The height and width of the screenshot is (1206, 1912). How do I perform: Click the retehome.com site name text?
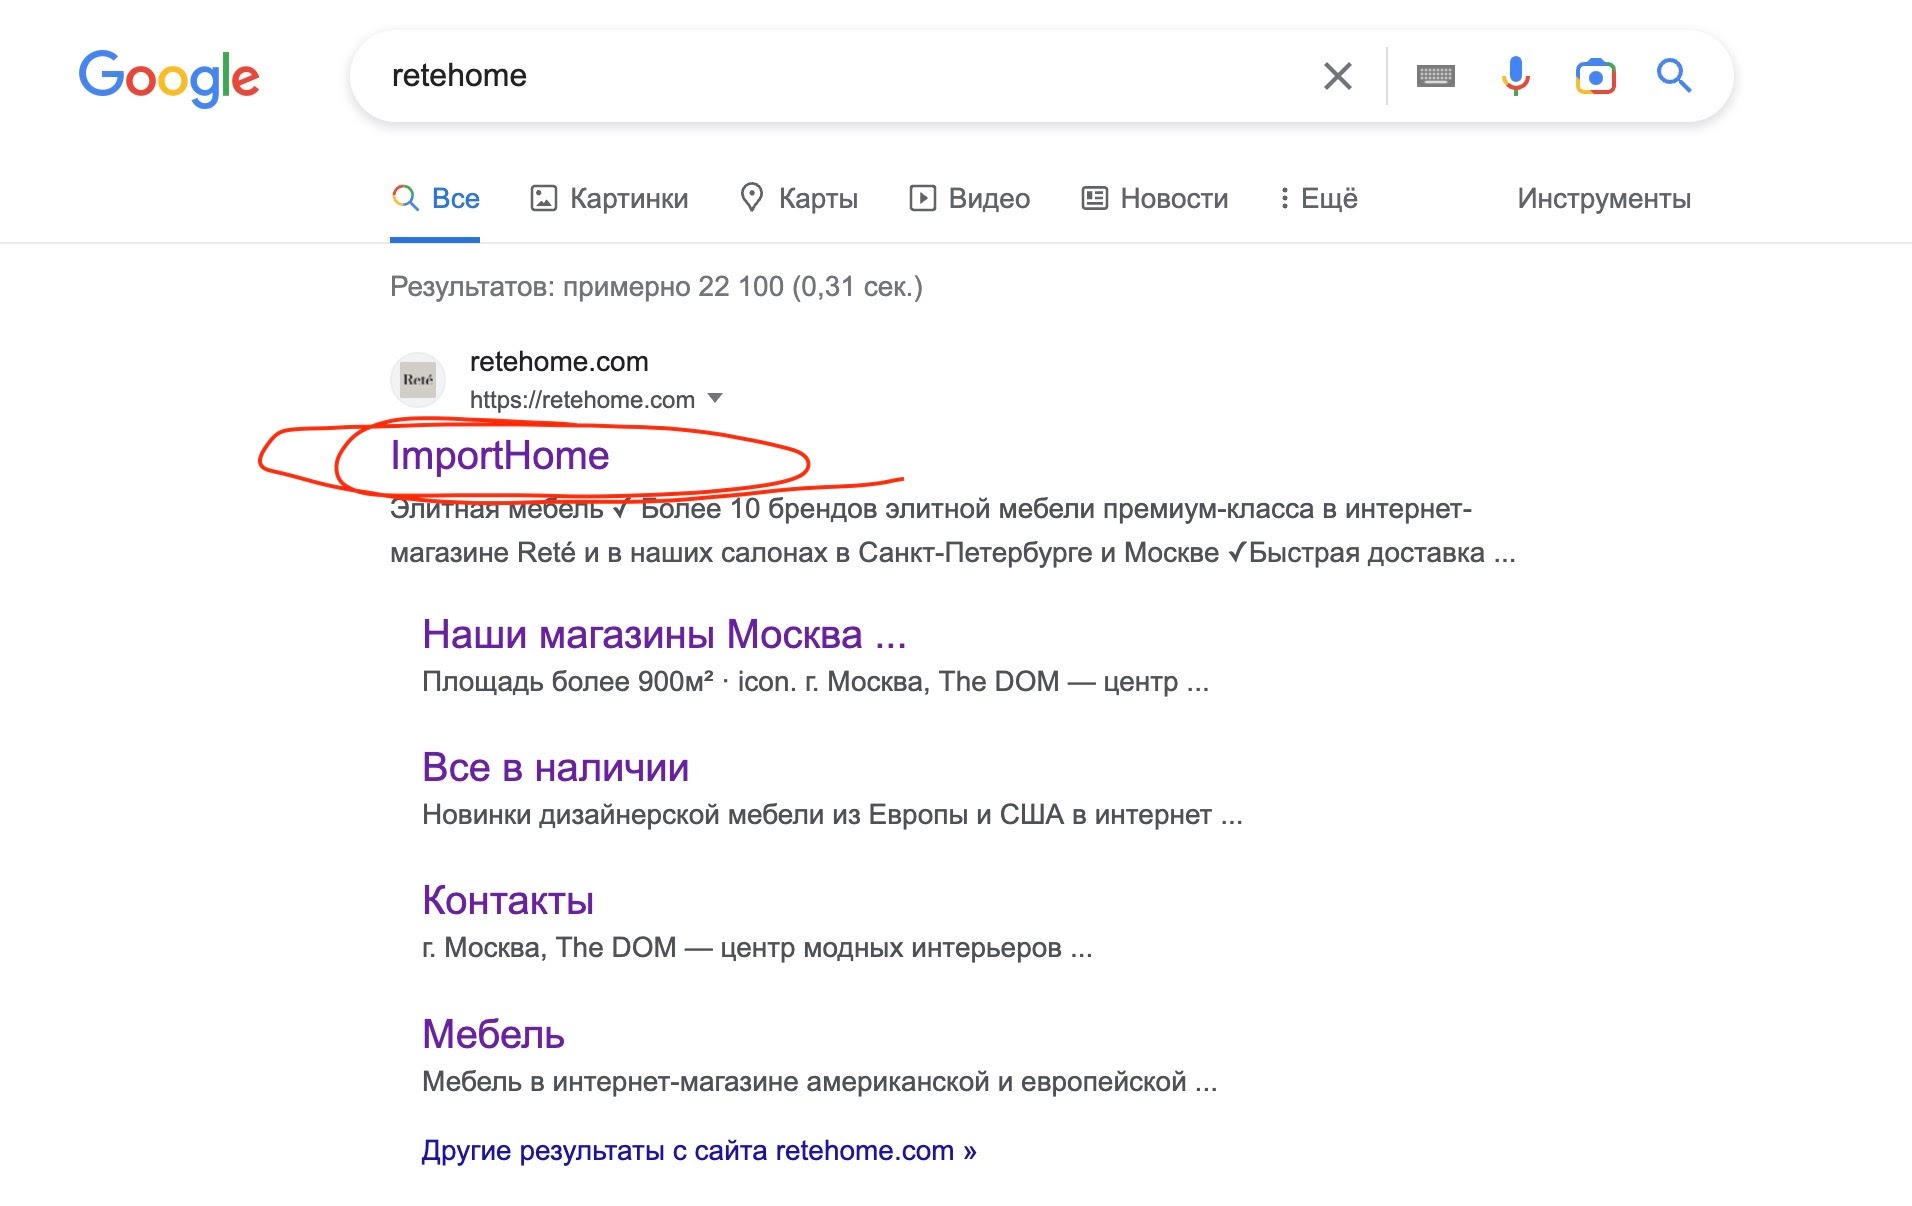(x=559, y=361)
